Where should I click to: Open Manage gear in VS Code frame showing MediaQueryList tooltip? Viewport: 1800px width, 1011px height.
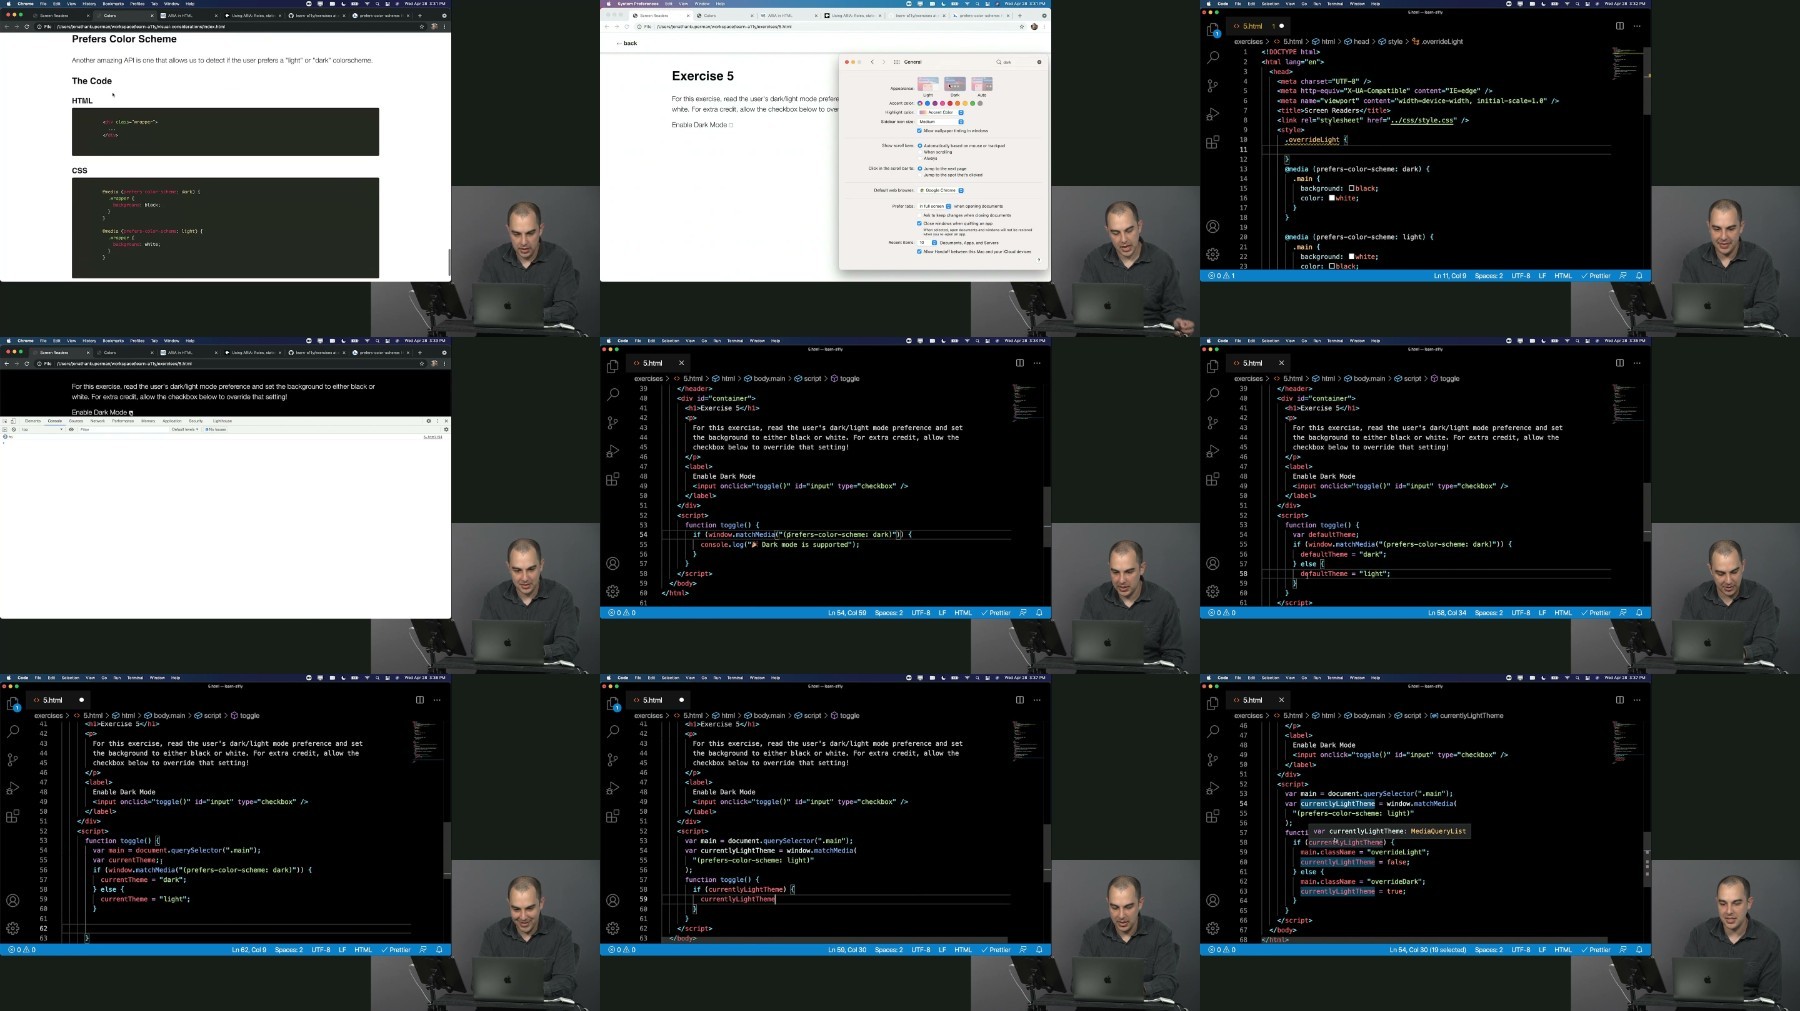(x=1213, y=929)
